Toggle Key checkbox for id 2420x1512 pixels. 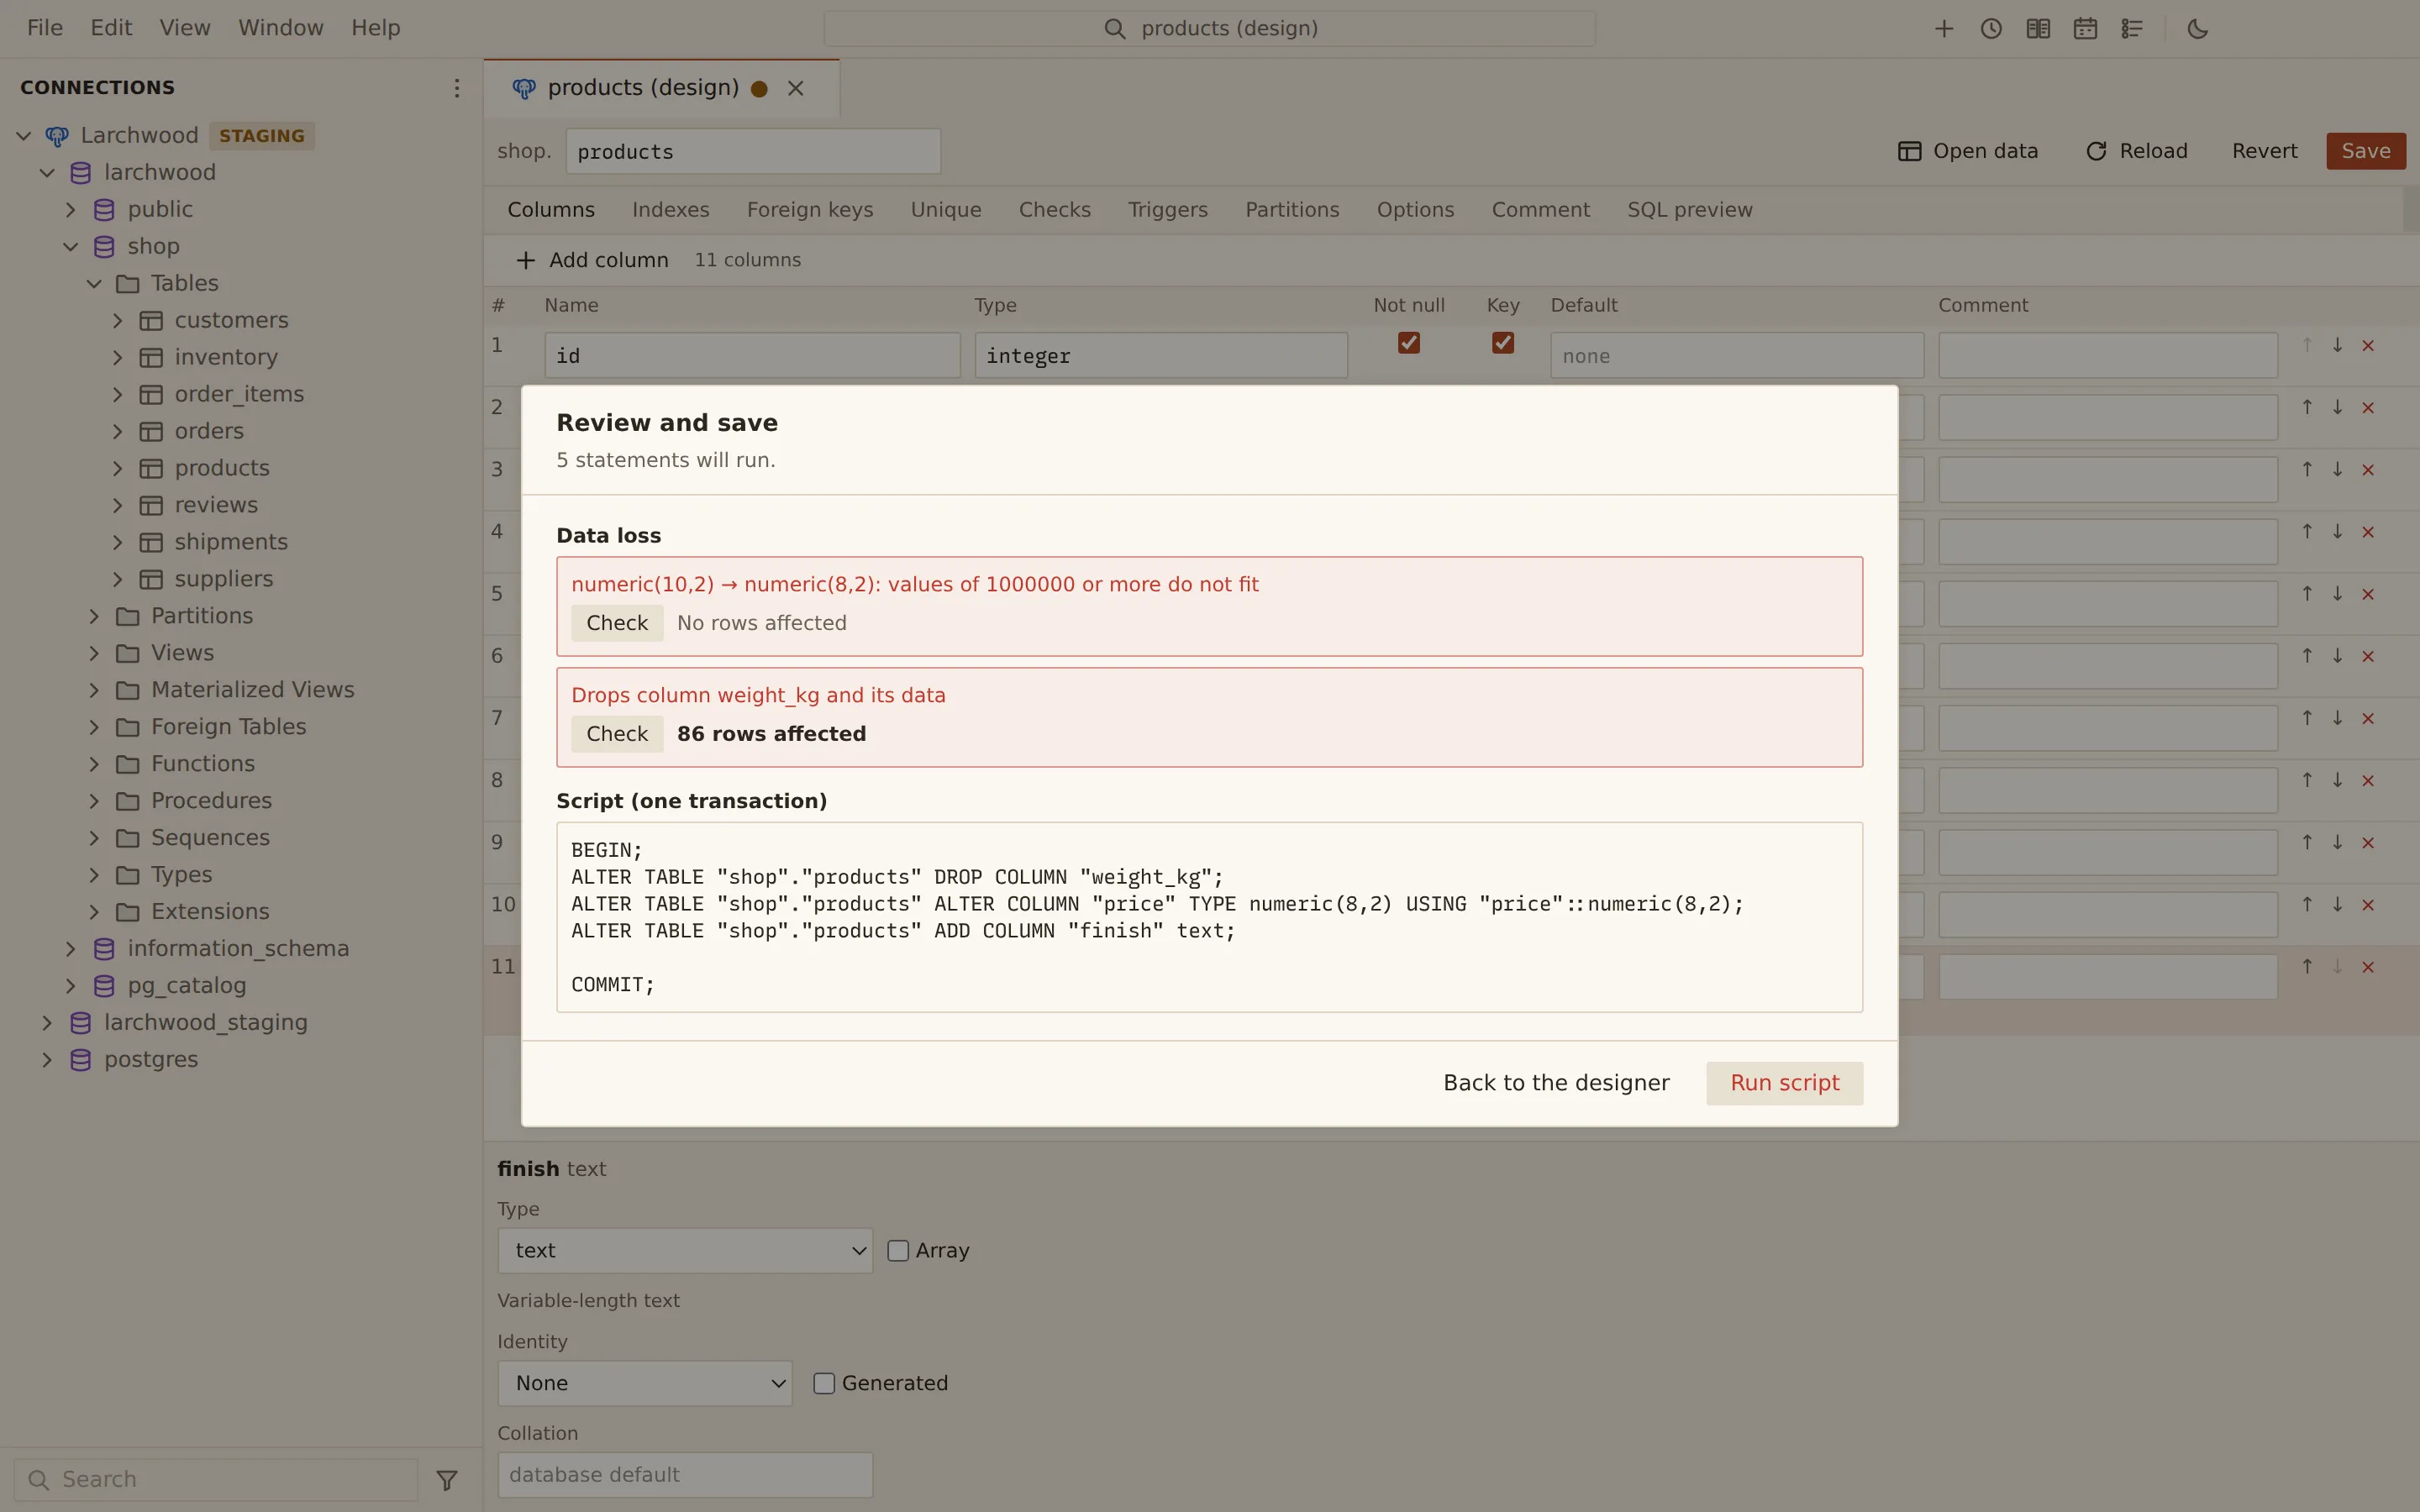pos(1502,343)
